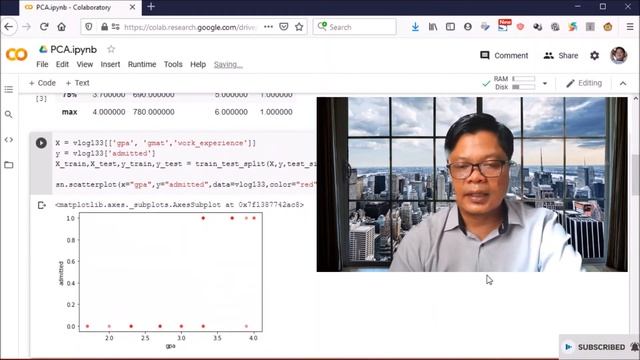
Task: Open the Files folder sidebar icon
Action: pos(9,165)
